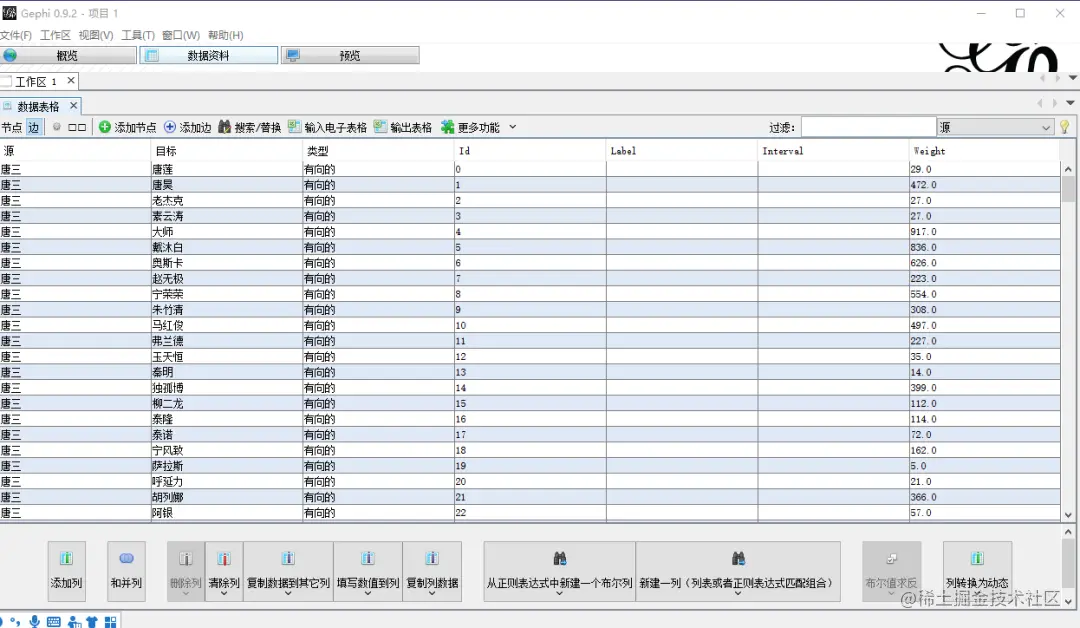Open the 工作区 menu
1080x628 pixels.
[x=55, y=35]
